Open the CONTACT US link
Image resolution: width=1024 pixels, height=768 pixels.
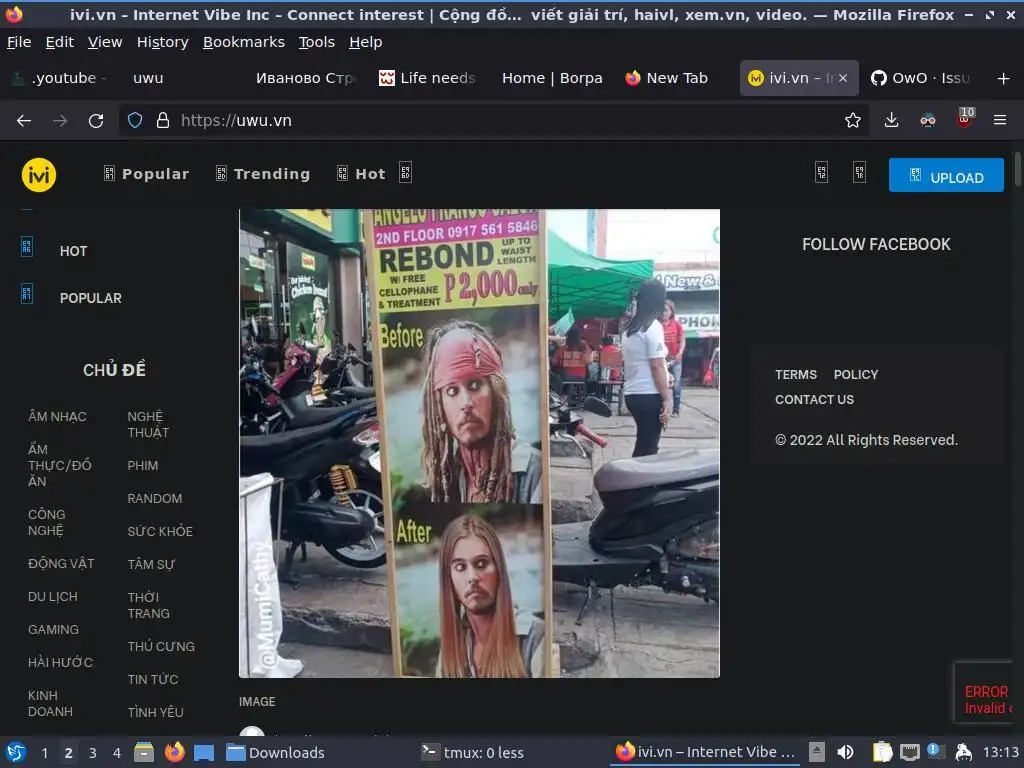[x=814, y=399]
